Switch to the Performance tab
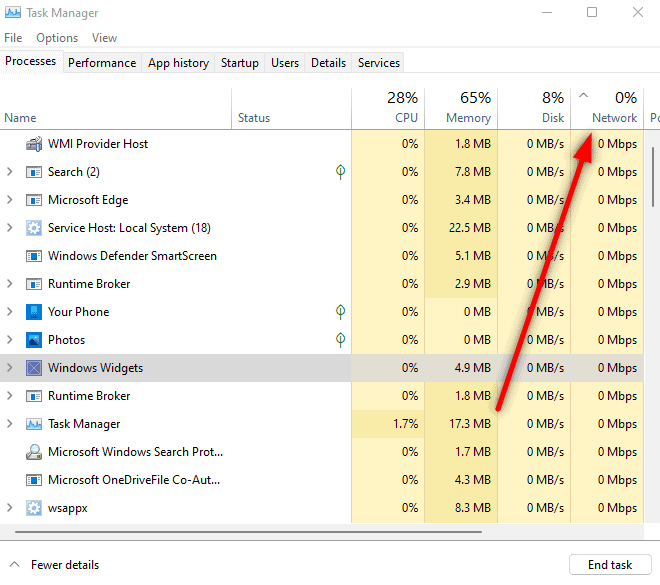The height and width of the screenshot is (585, 660). pos(102,63)
